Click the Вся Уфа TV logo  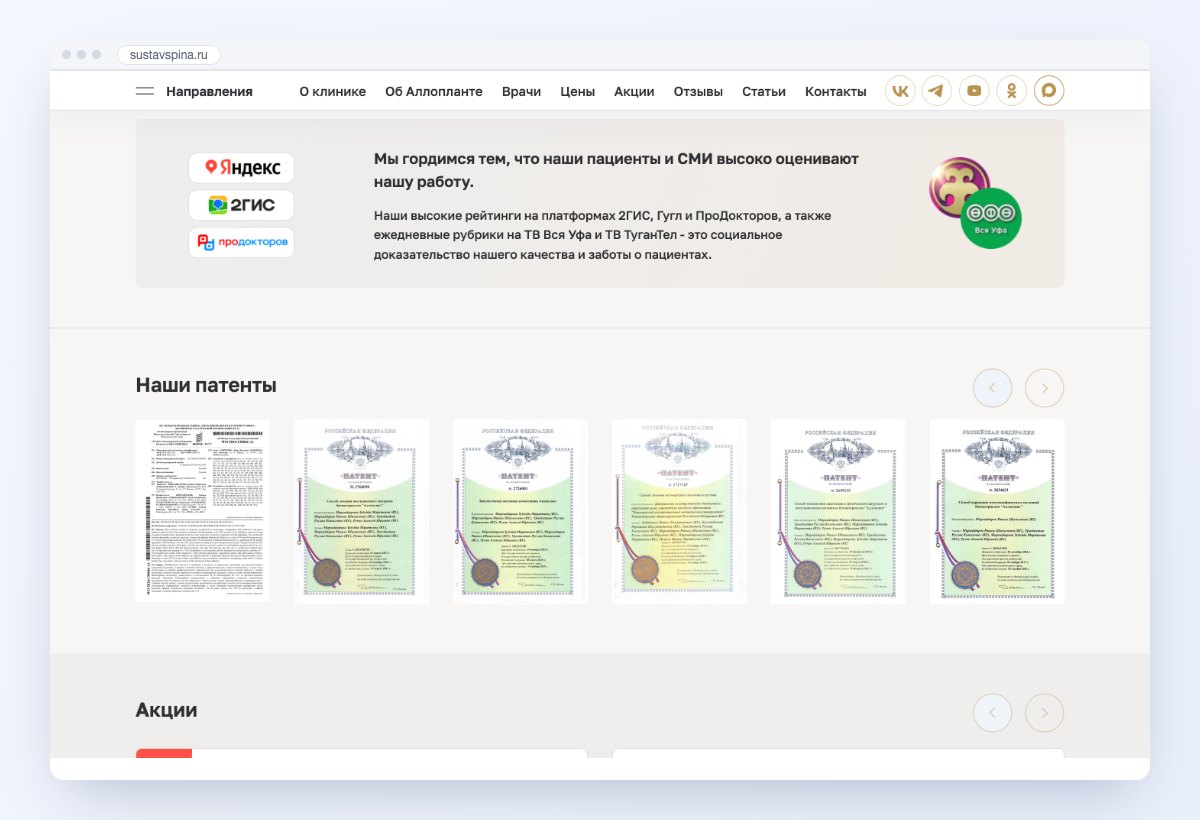pos(991,217)
